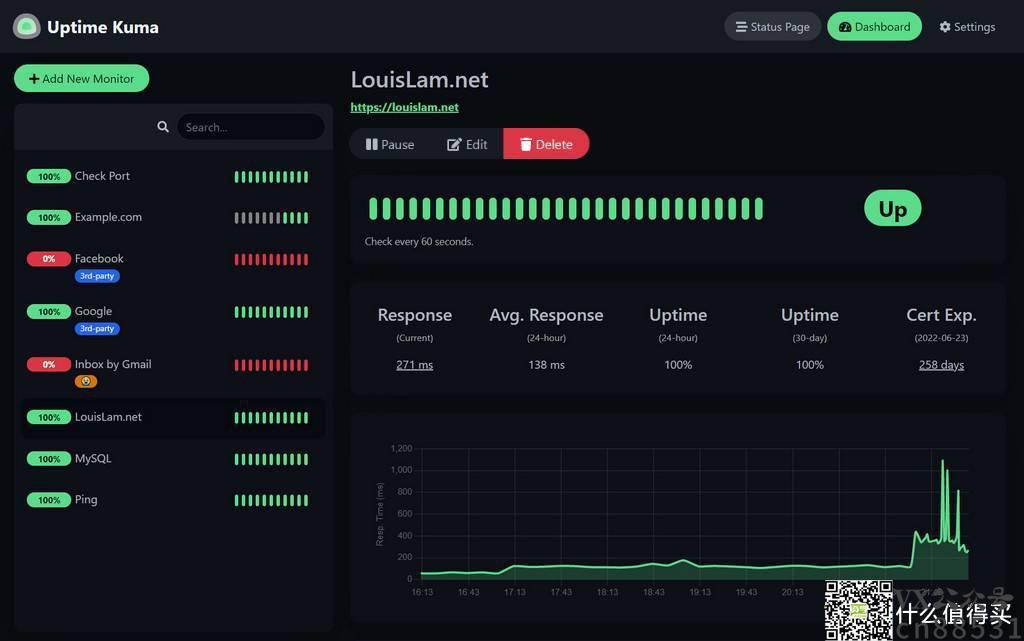Select the Facebook monitor from the sidebar
This screenshot has width=1024, height=641.
(x=99, y=258)
